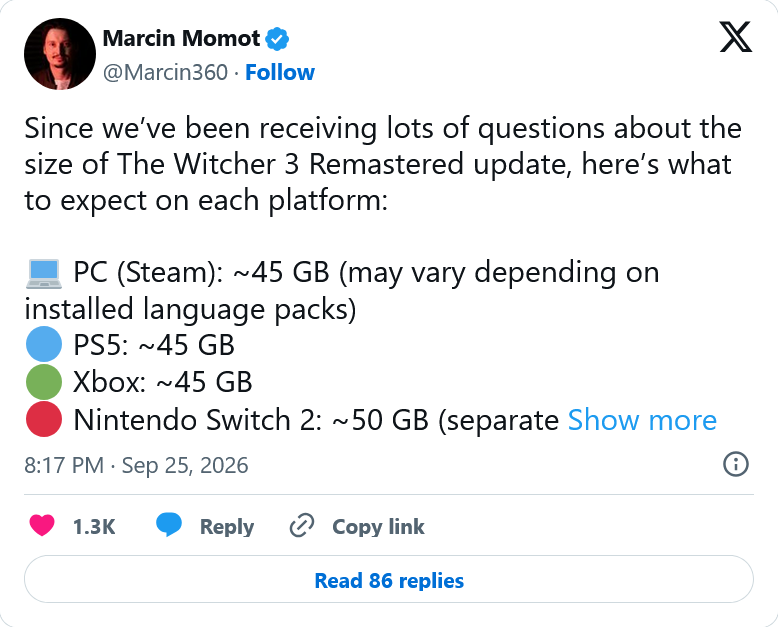Click the copy link chain icon
Image resolution: width=778 pixels, height=627 pixels.
[x=302, y=526]
